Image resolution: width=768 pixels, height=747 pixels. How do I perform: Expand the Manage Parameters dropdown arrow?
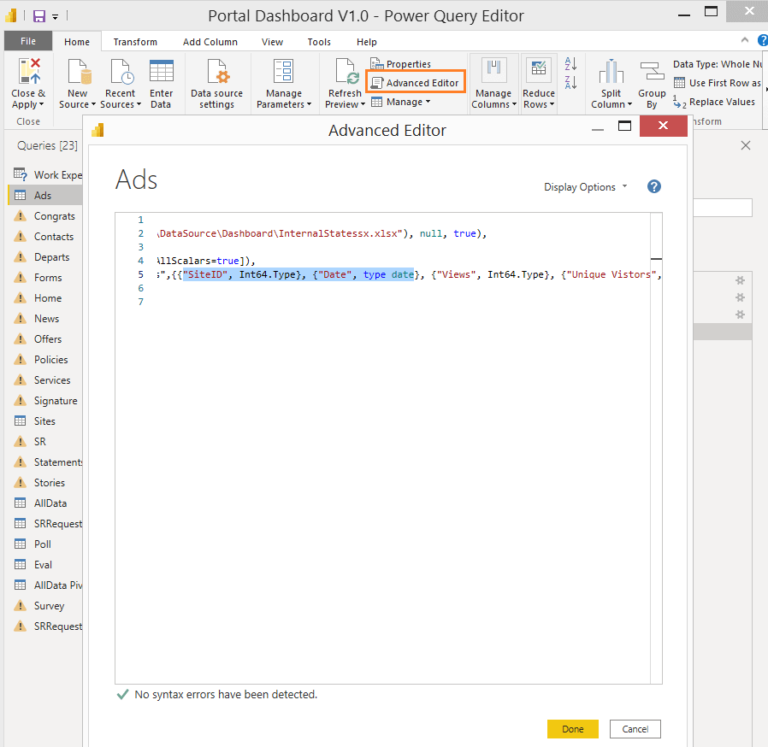[x=309, y=104]
